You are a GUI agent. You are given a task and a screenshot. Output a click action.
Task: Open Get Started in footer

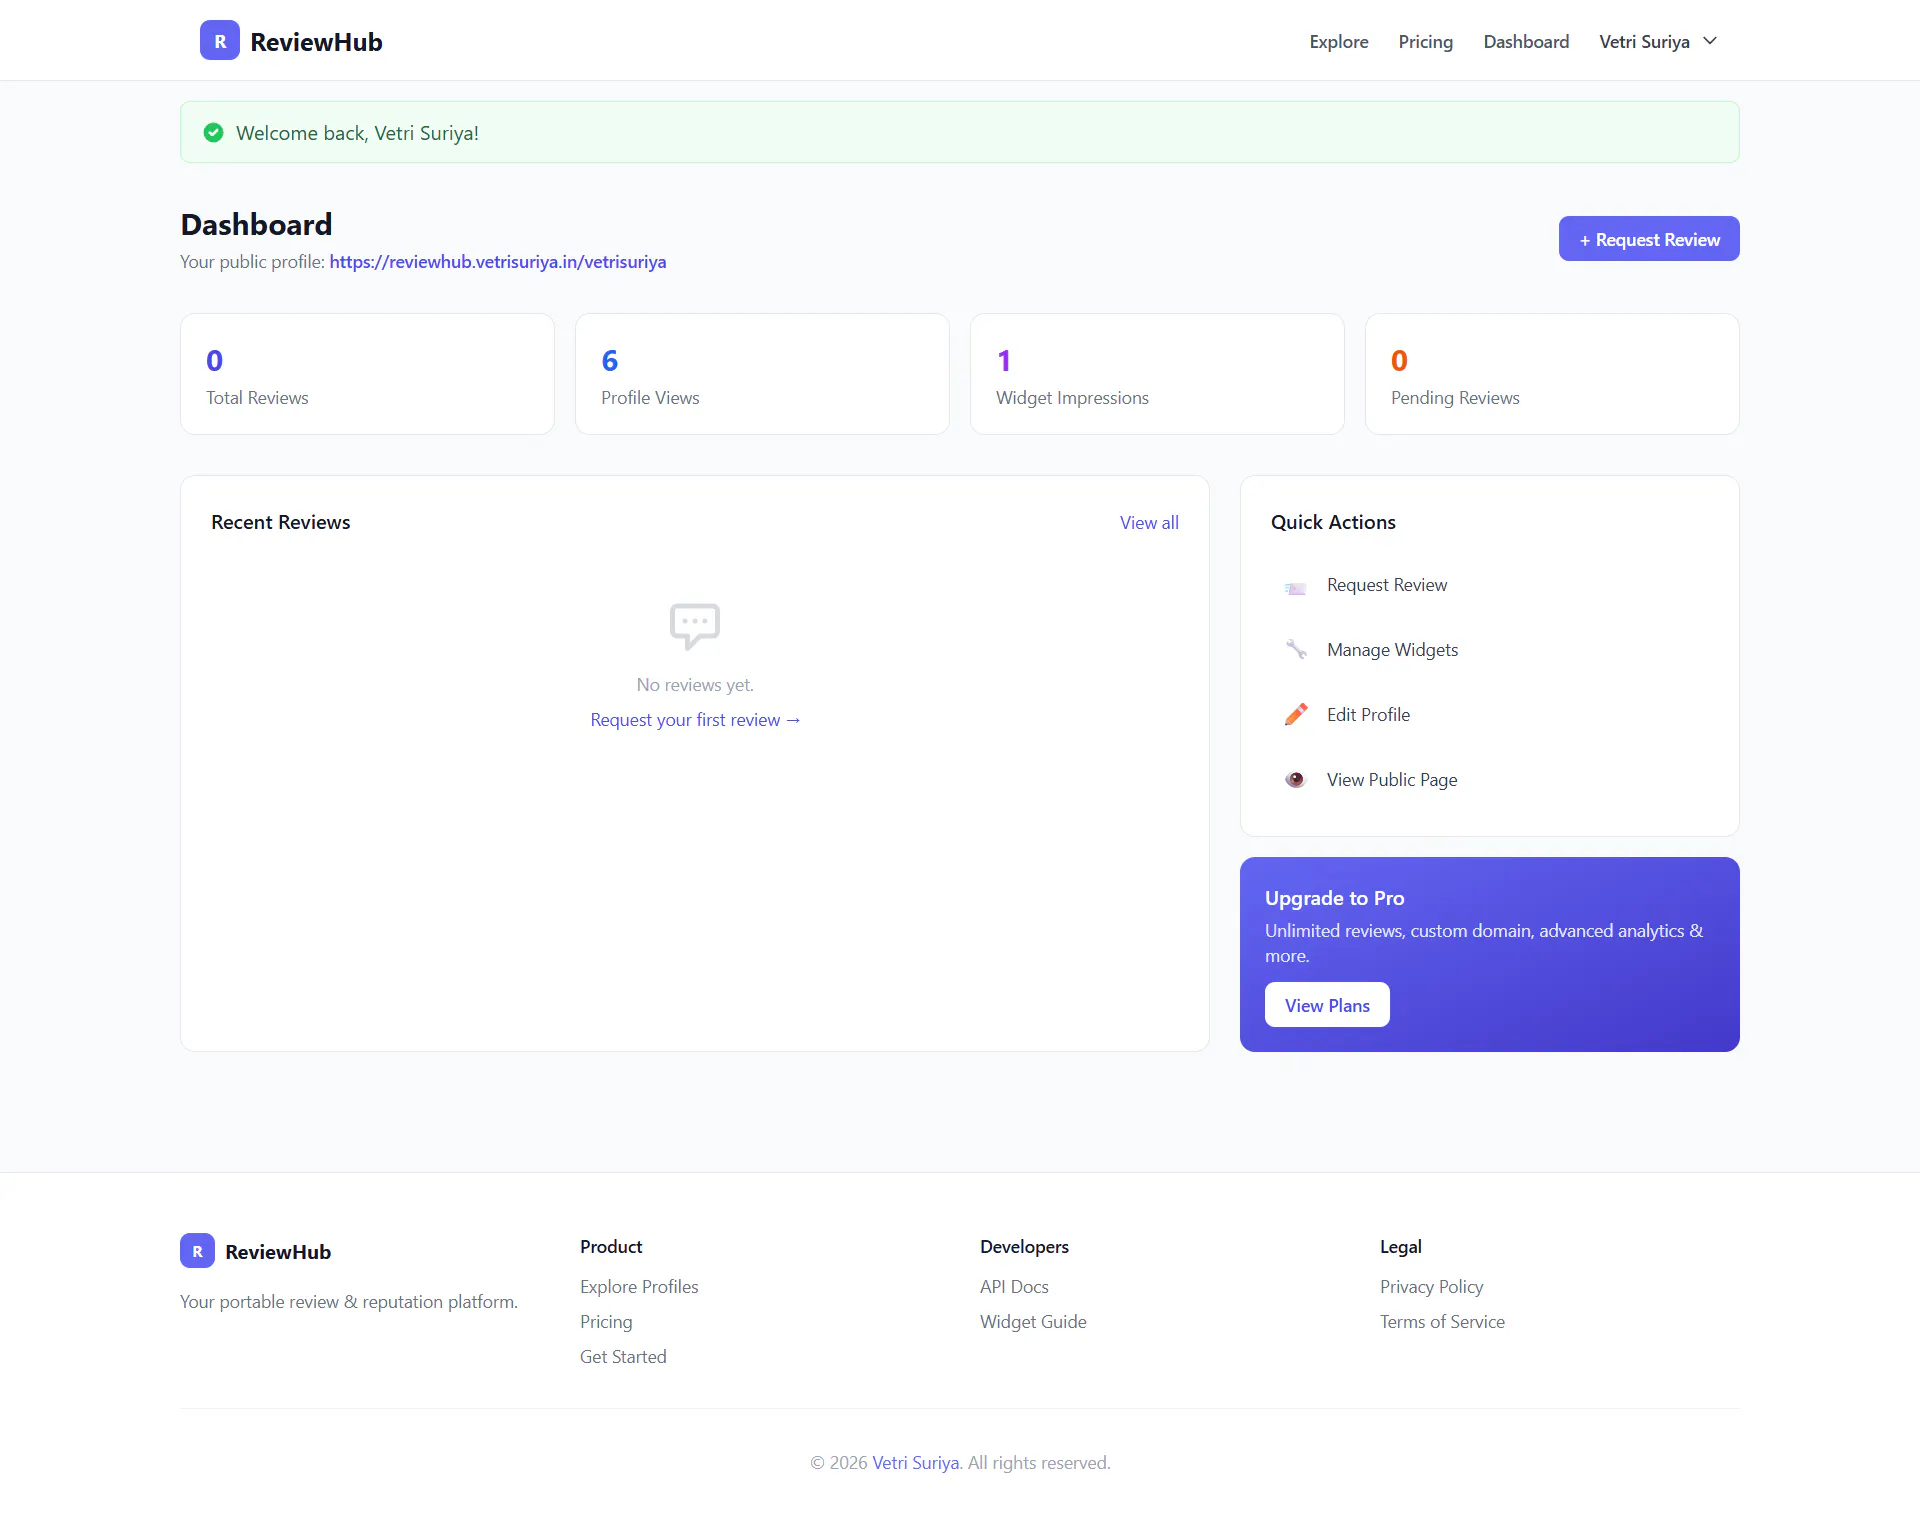tap(623, 1357)
